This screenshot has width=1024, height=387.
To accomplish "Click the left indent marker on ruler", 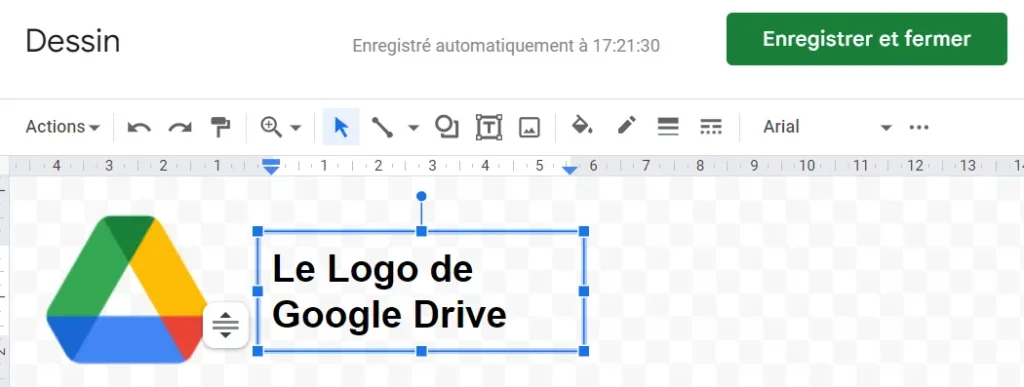I will pyautogui.click(x=271, y=167).
